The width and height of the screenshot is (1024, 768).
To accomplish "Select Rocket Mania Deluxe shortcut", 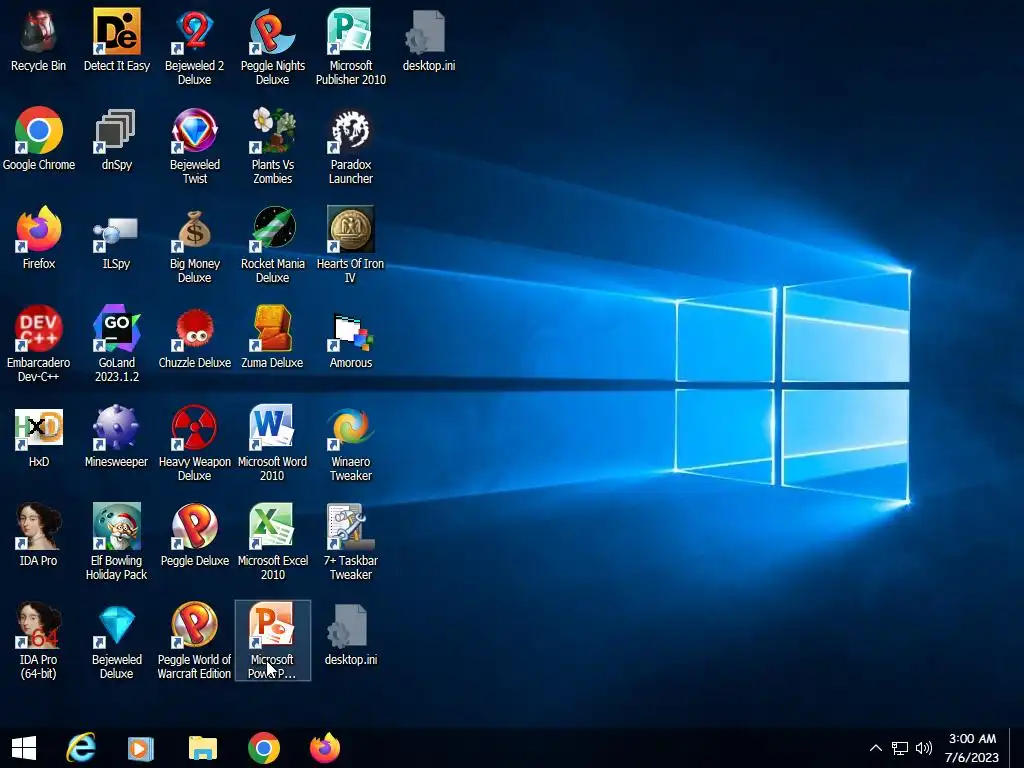I will pyautogui.click(x=272, y=245).
